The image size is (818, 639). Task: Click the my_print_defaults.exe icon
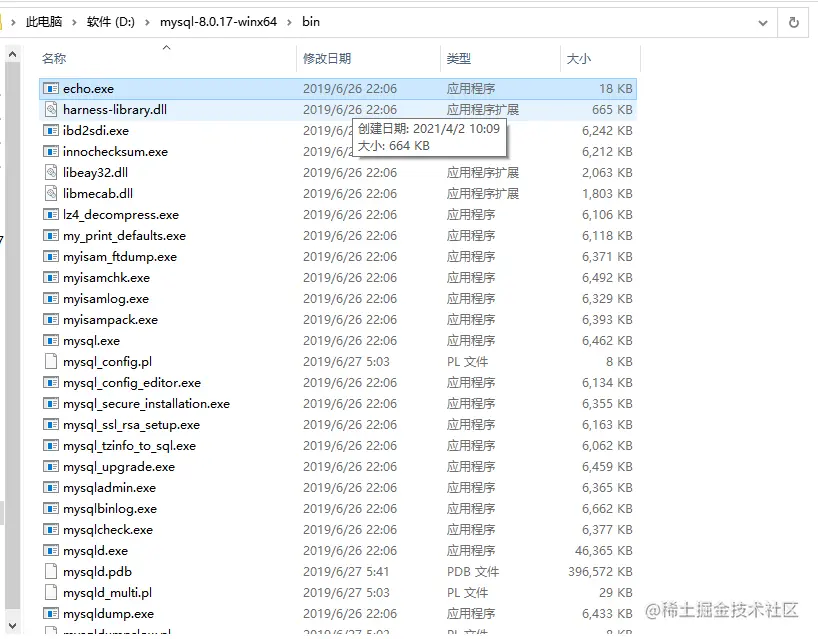(51, 236)
